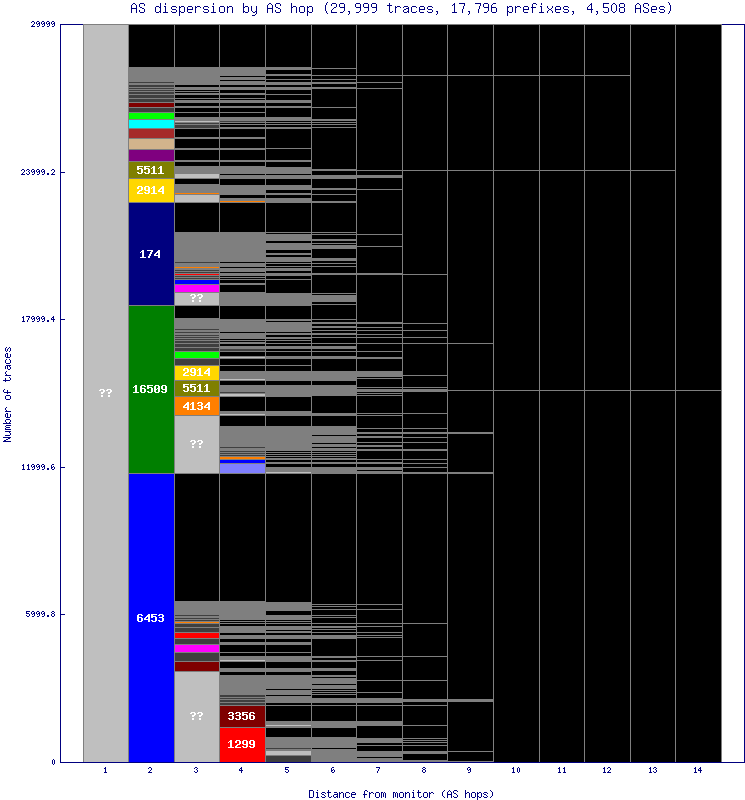Screen dimensions: 745x800
Task: Click the gray ?? block below orange 4134
Action: point(197,444)
